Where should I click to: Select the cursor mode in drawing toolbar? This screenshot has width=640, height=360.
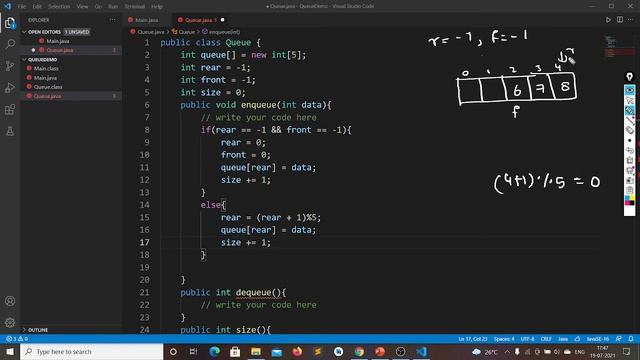tap(629, 100)
